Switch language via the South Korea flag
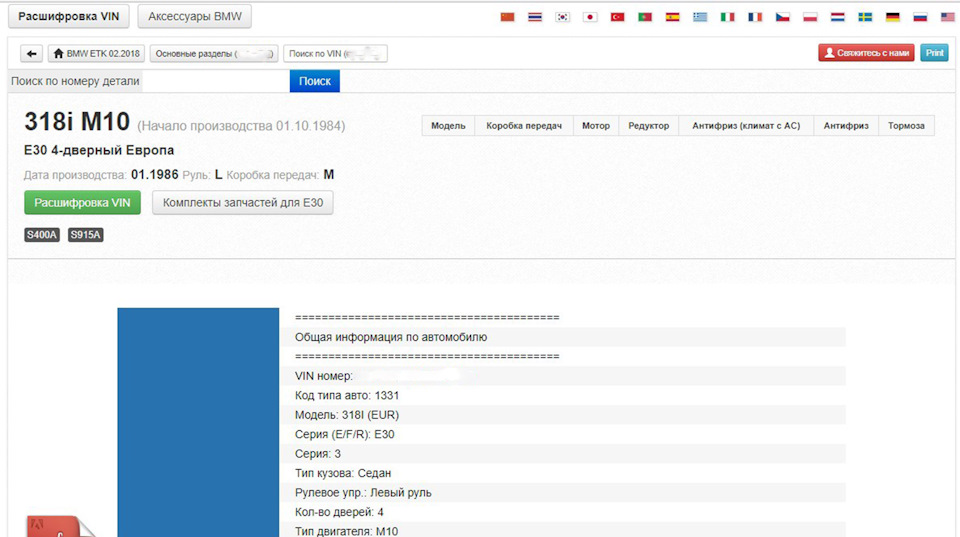The width and height of the screenshot is (960, 537). (x=563, y=17)
